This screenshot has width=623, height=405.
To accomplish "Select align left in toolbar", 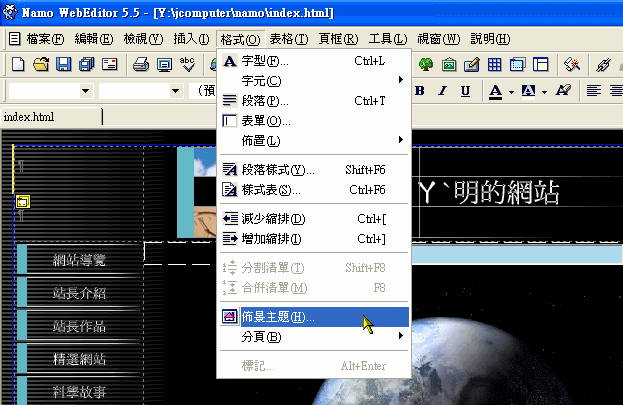I will [594, 91].
